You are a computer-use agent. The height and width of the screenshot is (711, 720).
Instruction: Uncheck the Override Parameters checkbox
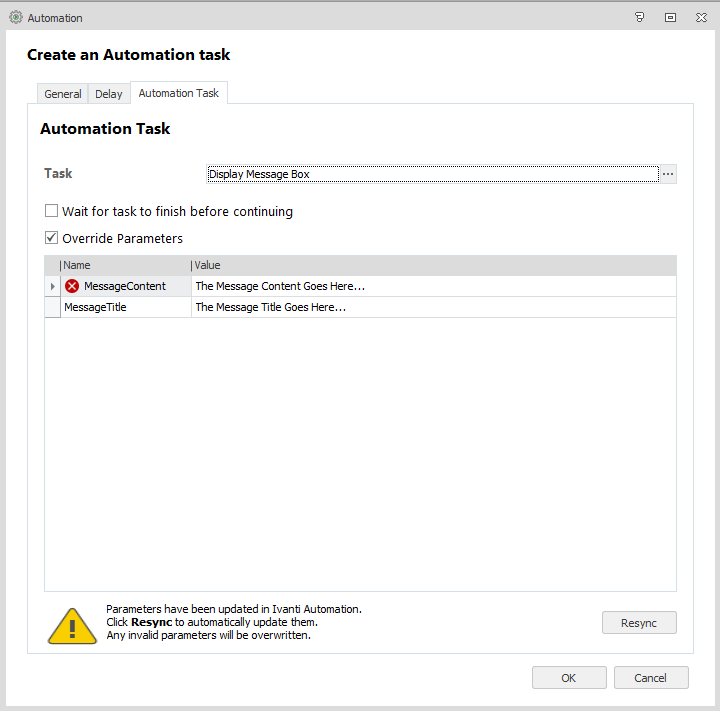pyautogui.click(x=52, y=239)
